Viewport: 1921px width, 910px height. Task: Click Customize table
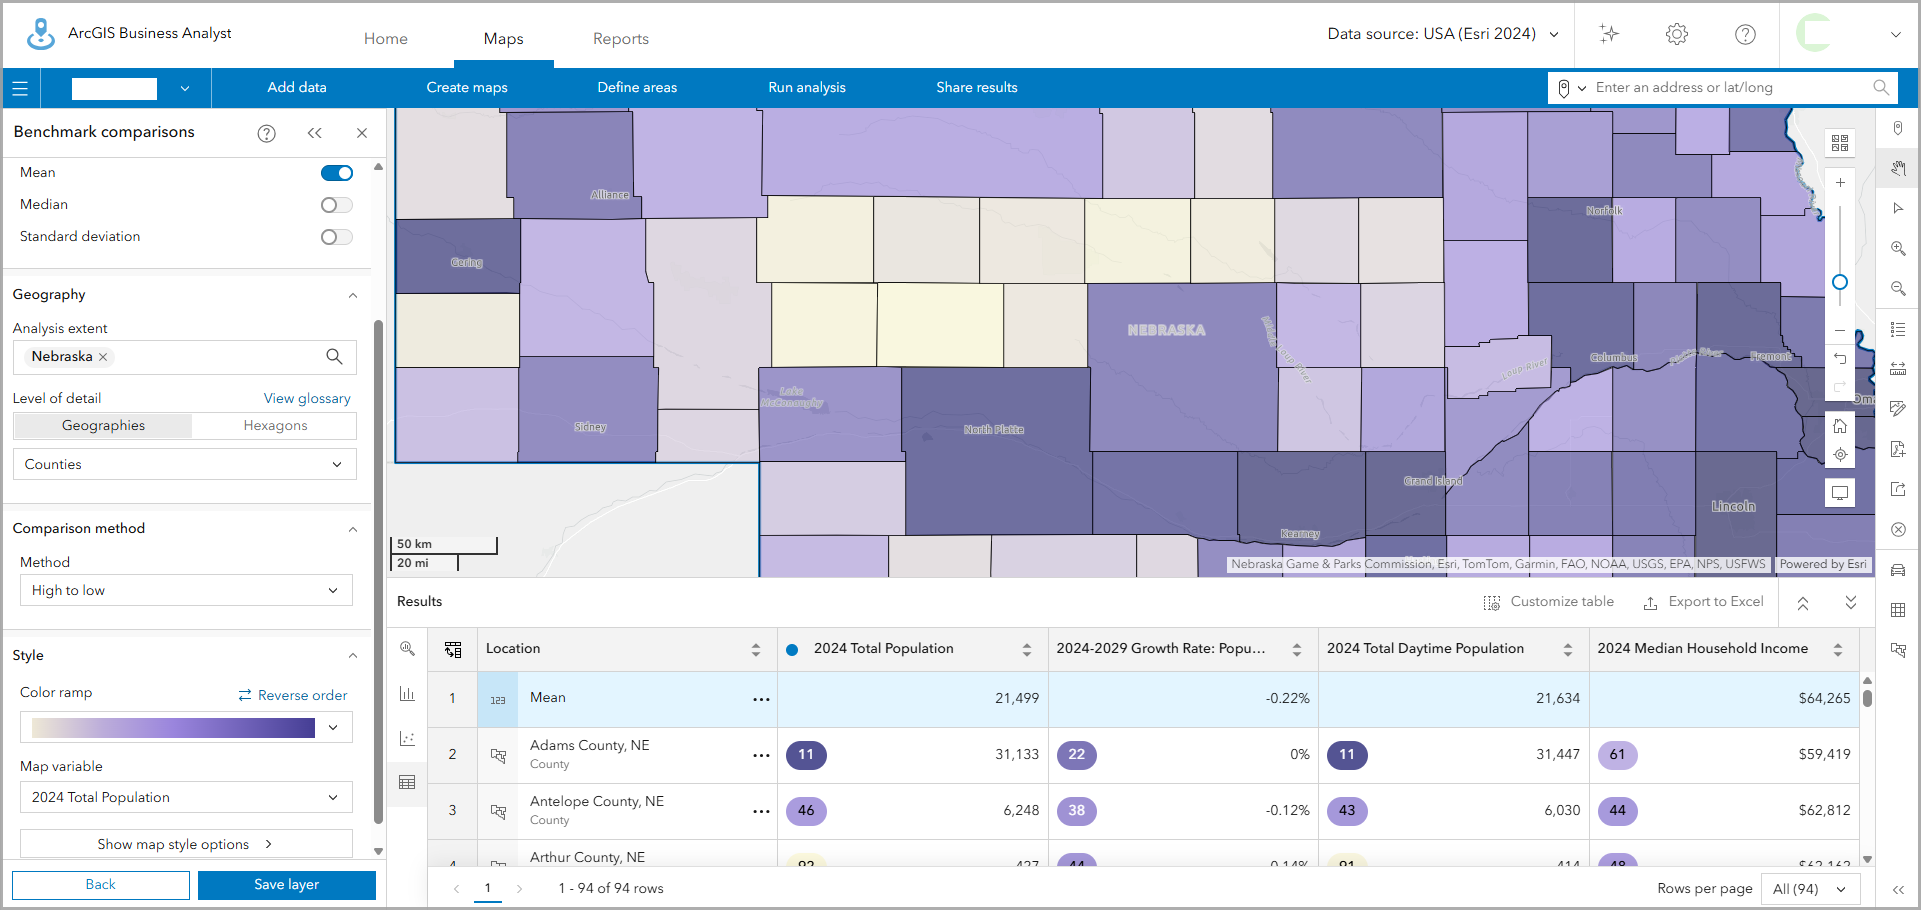pos(1548,602)
